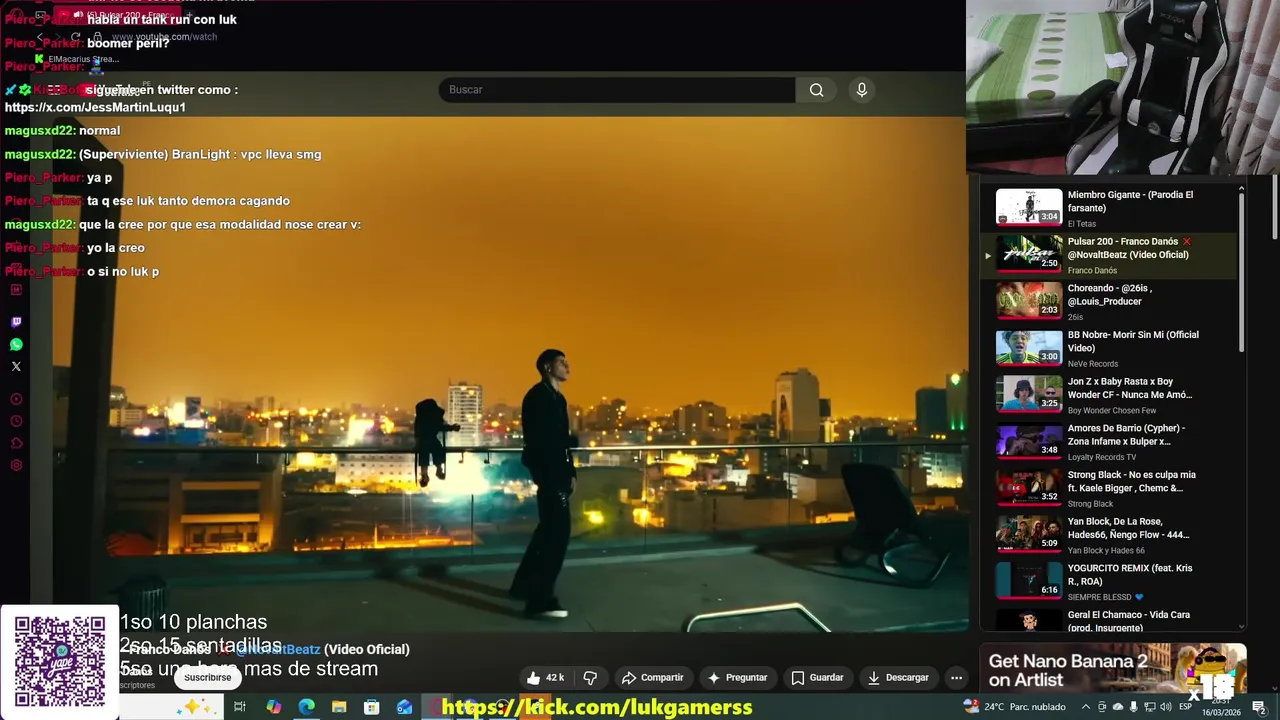Open Twitch icon in browser sidebar
1280x720 pixels.
tap(16, 322)
